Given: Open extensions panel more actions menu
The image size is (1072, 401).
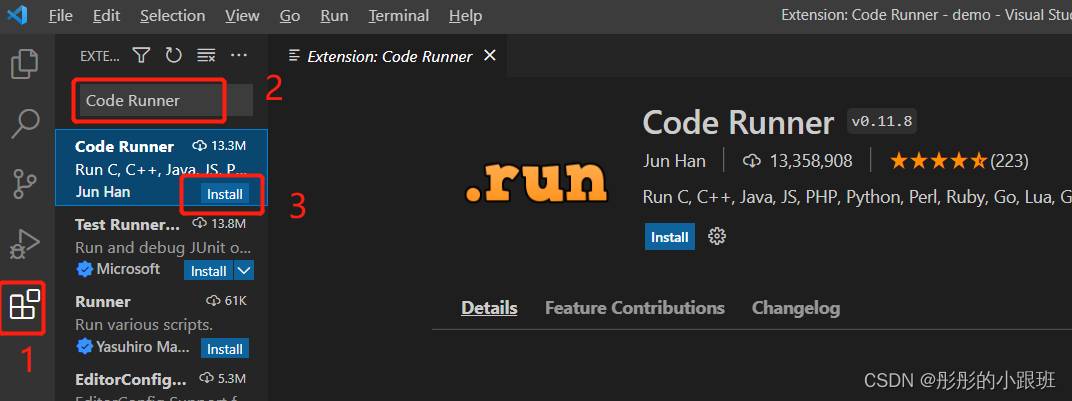Looking at the screenshot, I should 239,55.
